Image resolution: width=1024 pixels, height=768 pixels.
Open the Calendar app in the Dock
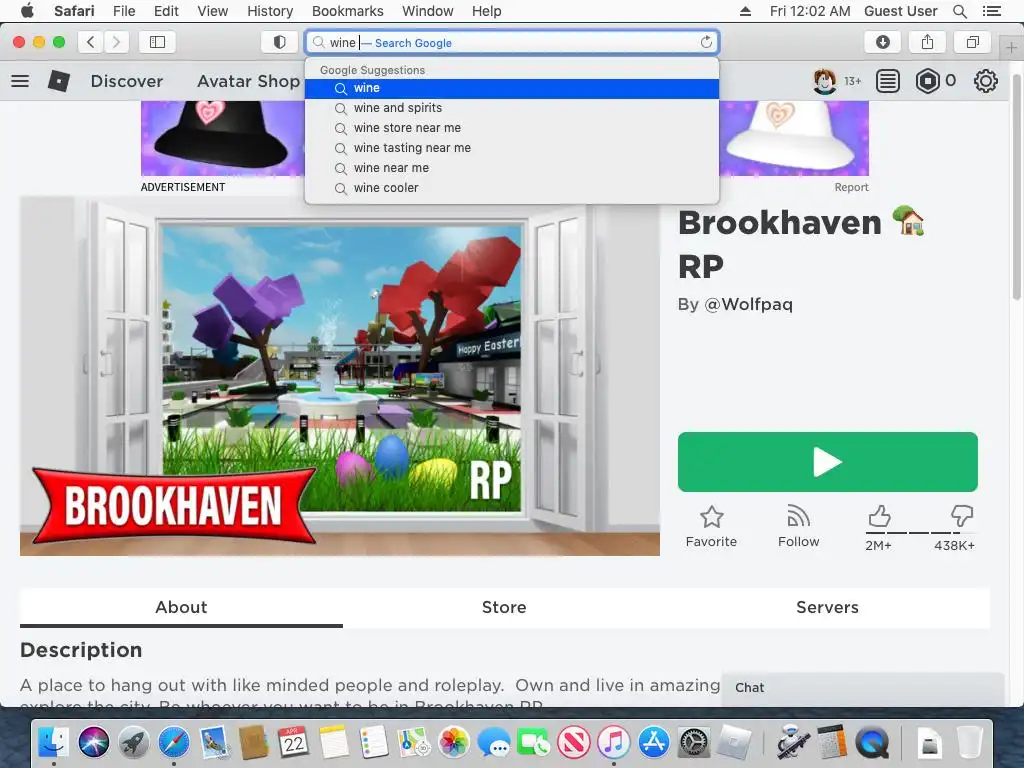[x=293, y=742]
